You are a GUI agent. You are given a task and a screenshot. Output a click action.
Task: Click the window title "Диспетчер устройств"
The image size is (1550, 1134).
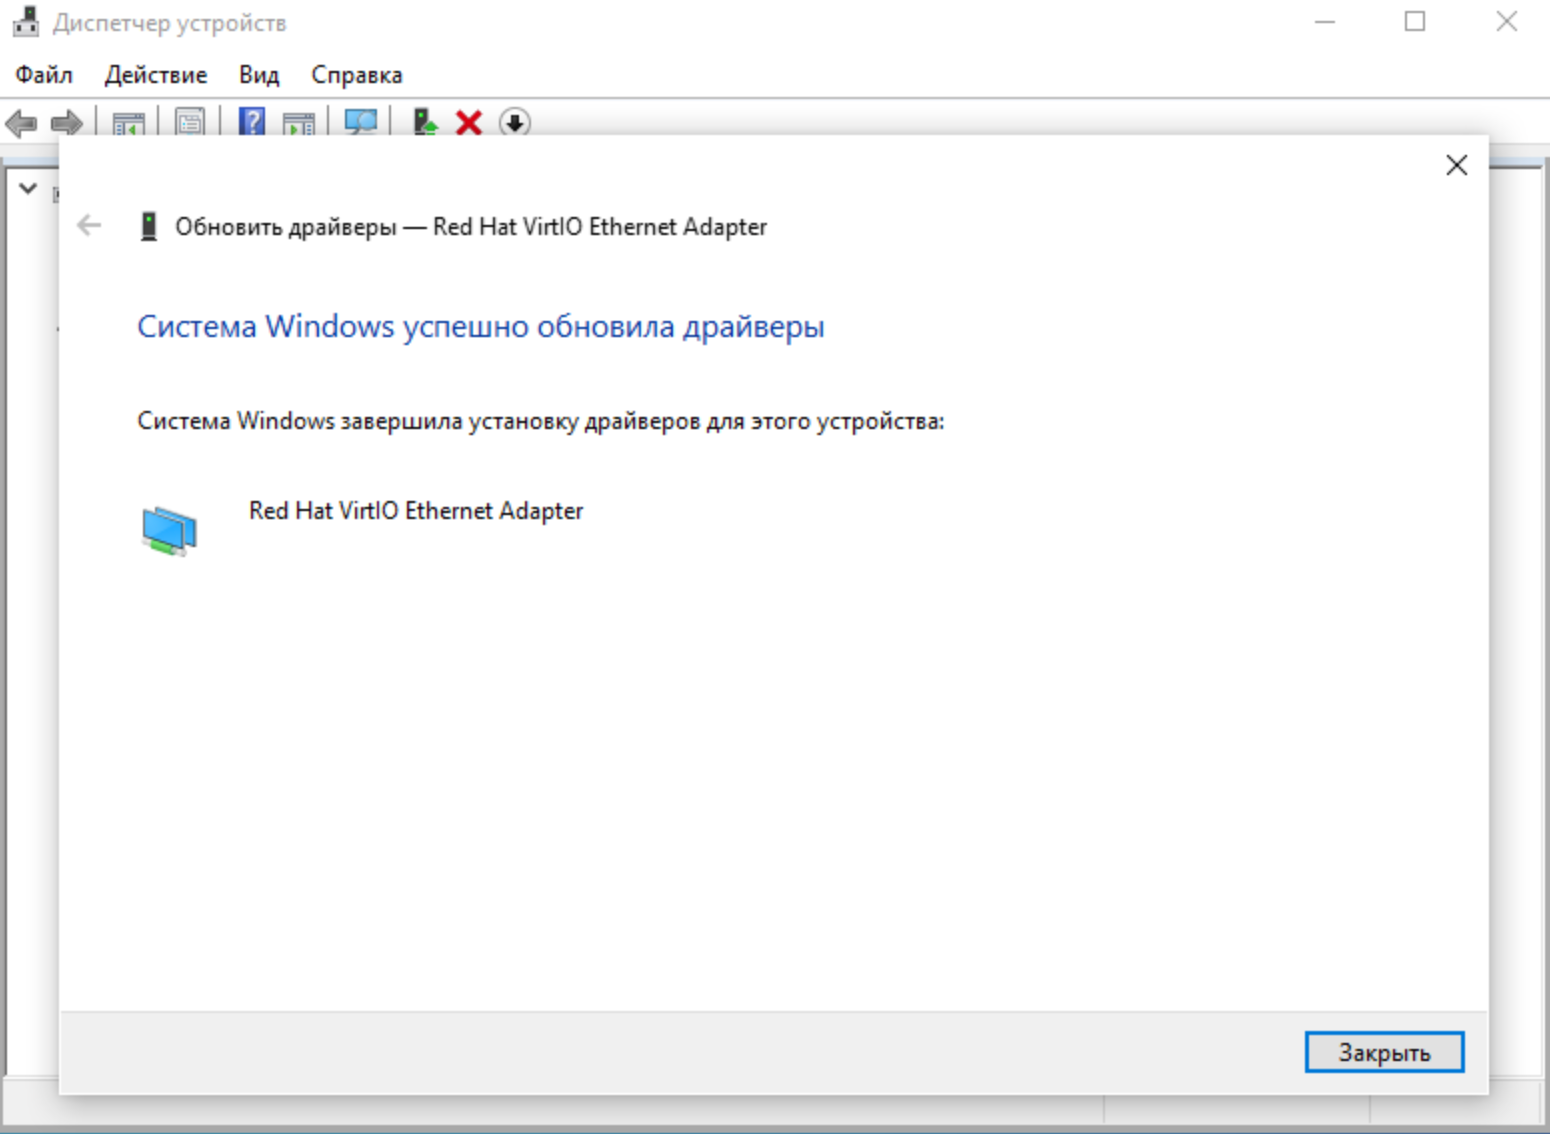coord(170,23)
